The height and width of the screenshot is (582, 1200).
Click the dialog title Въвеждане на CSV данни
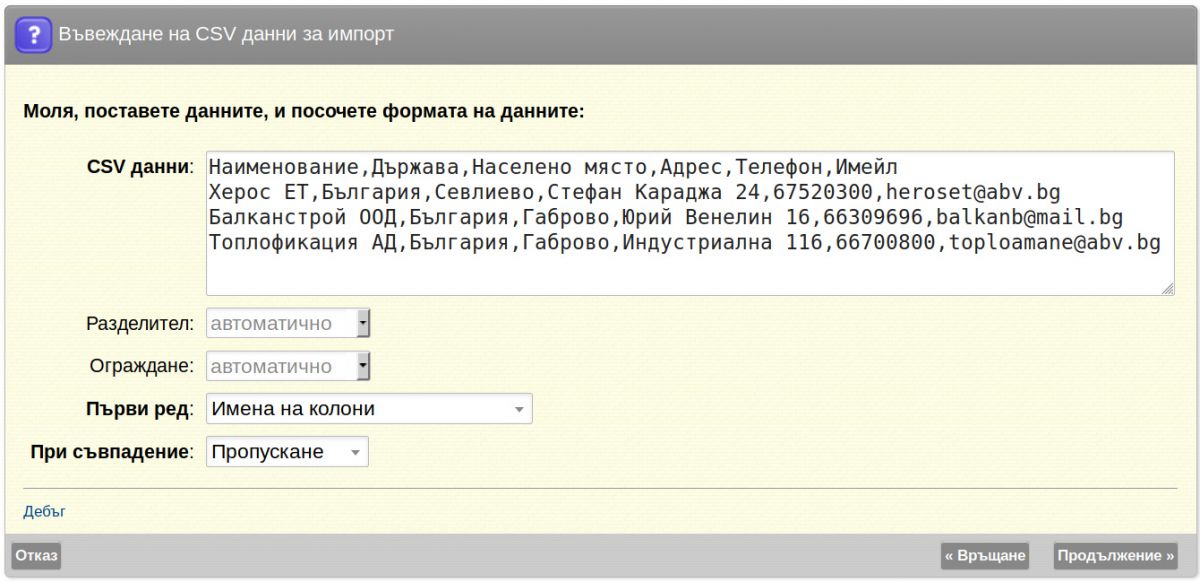pyautogui.click(x=226, y=35)
